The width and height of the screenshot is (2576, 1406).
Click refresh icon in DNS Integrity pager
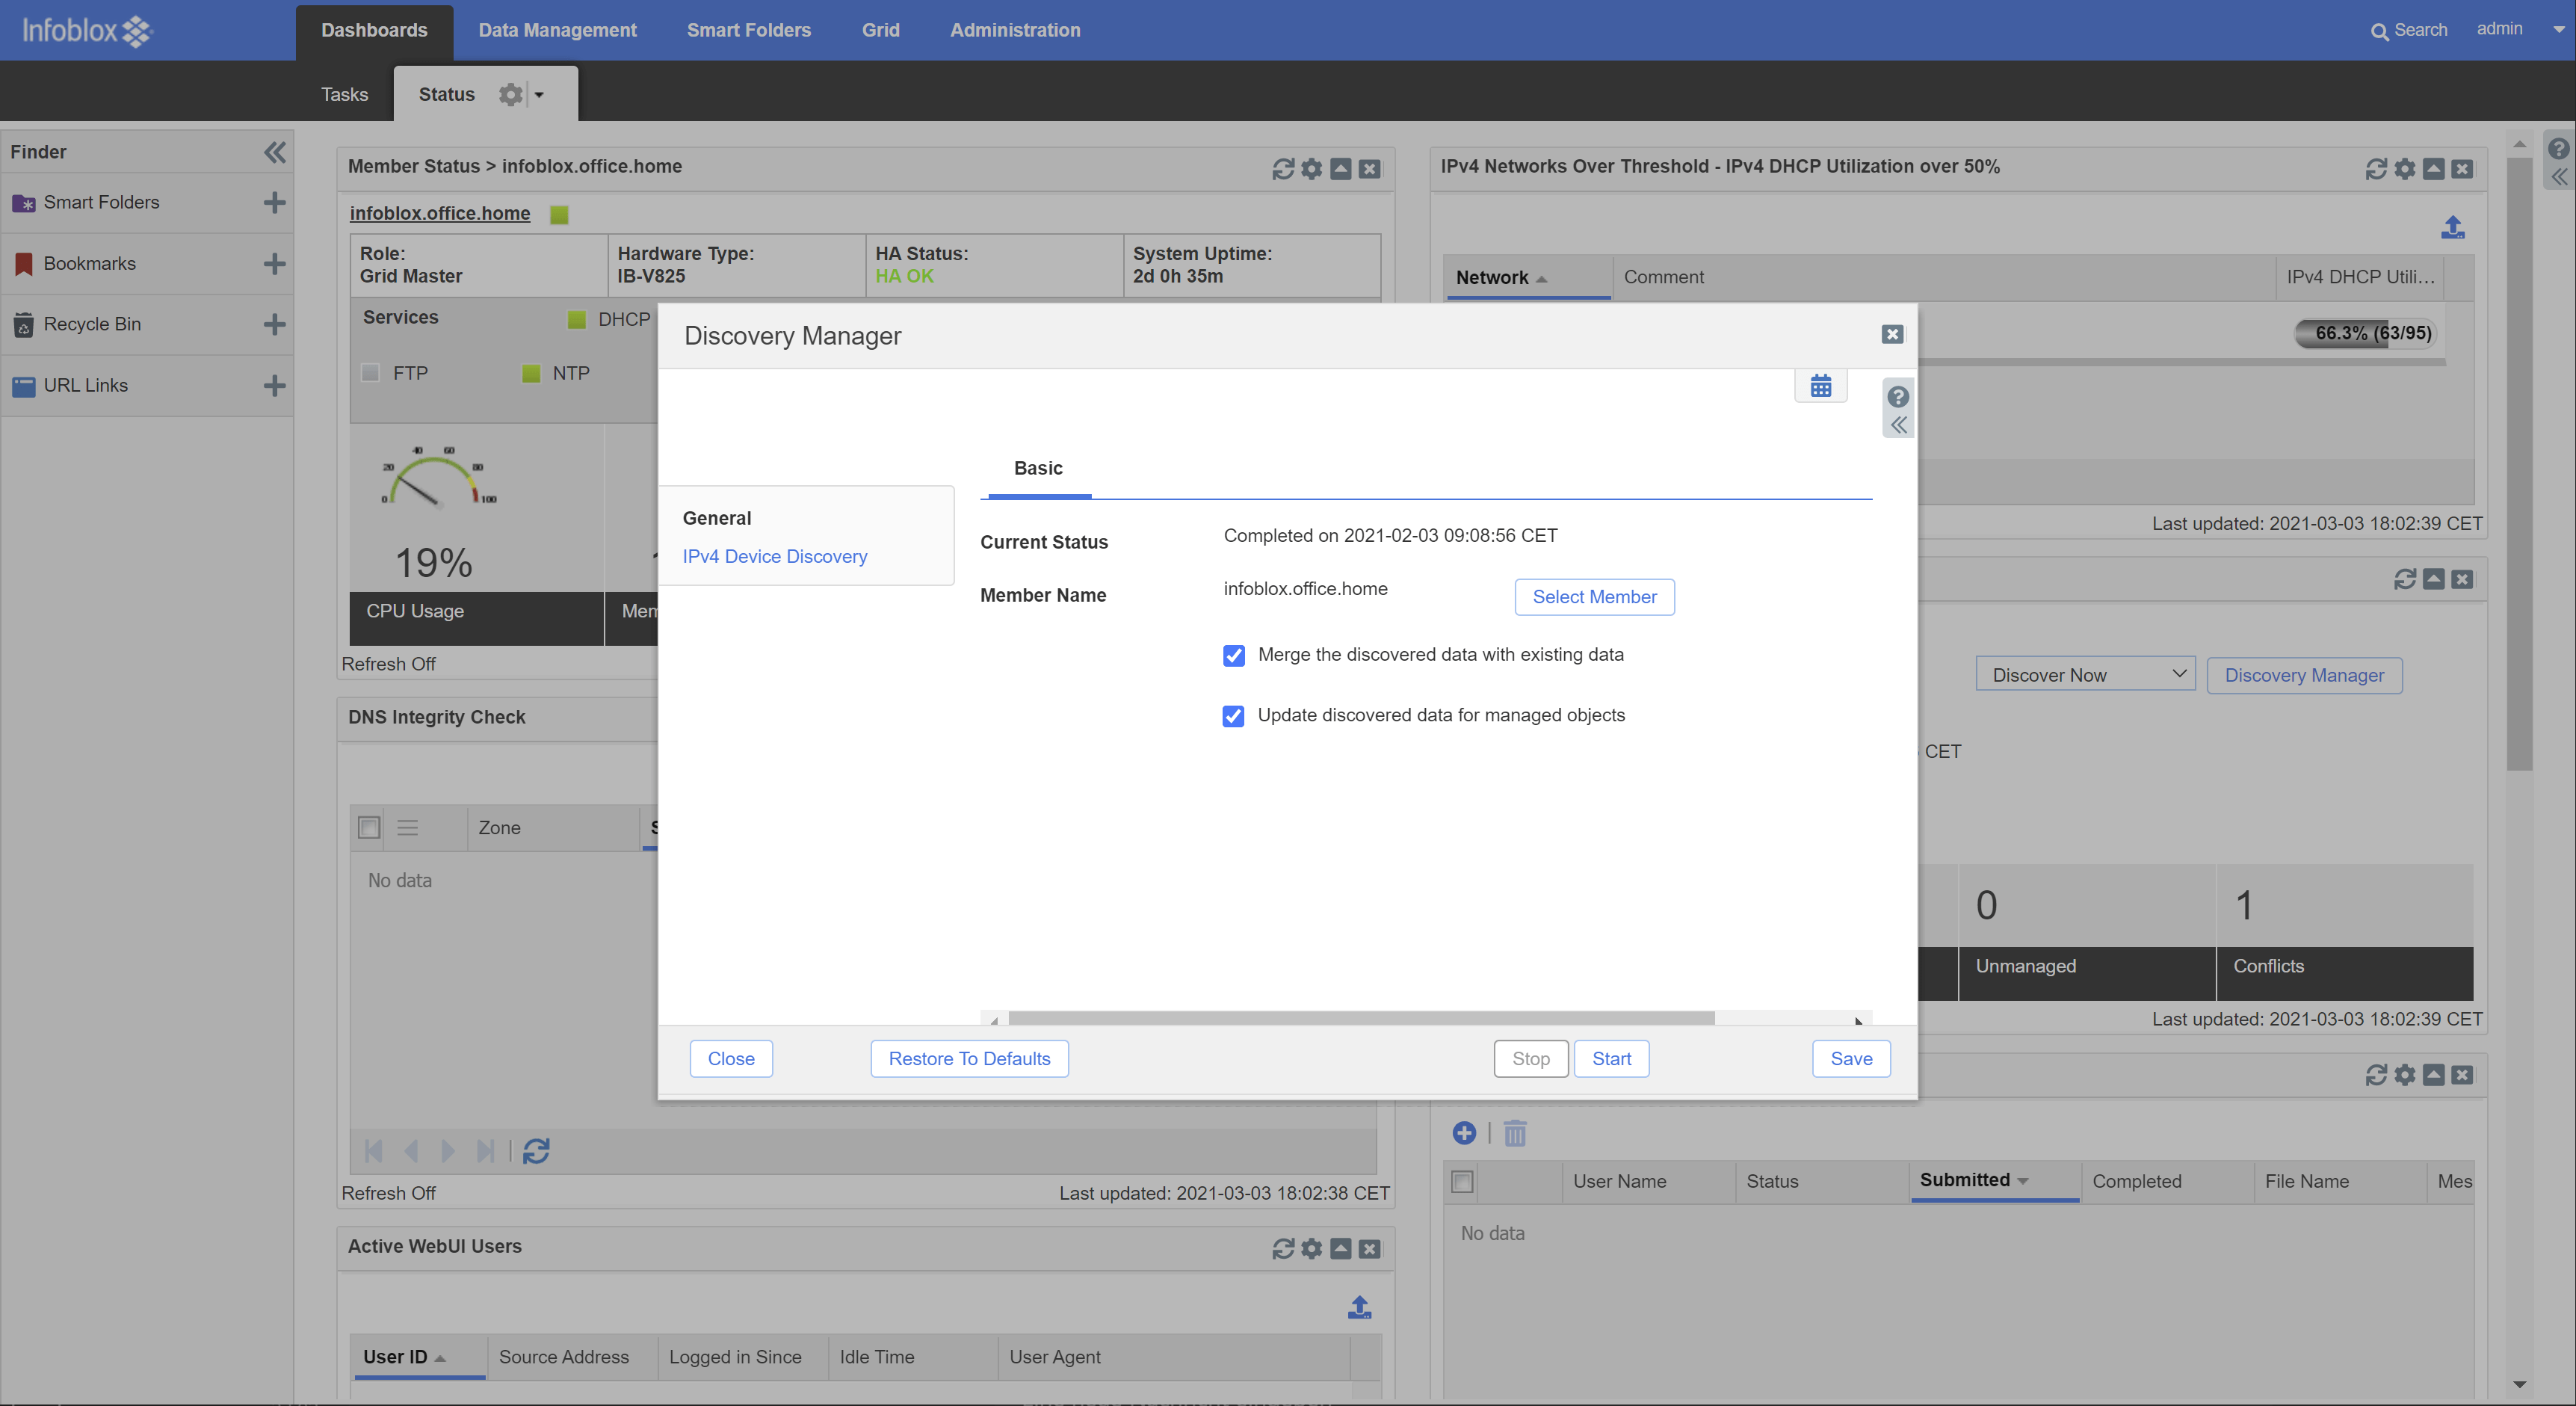tap(536, 1151)
